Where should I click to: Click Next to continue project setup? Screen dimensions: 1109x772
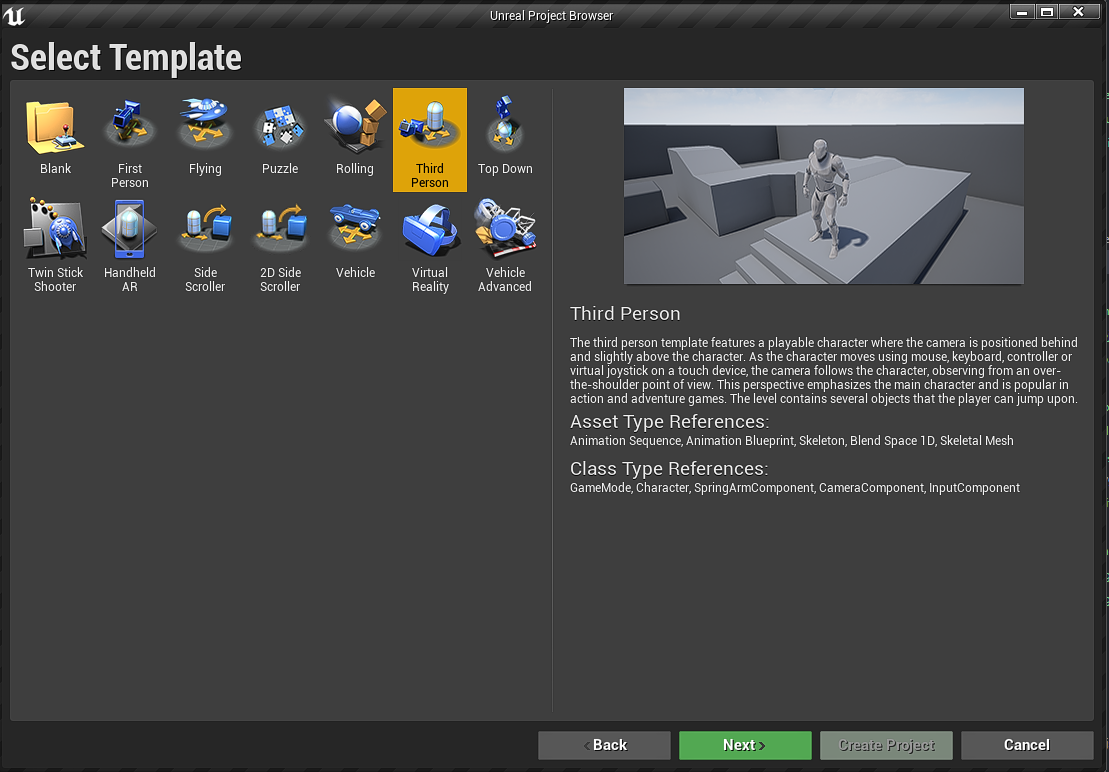coord(745,745)
